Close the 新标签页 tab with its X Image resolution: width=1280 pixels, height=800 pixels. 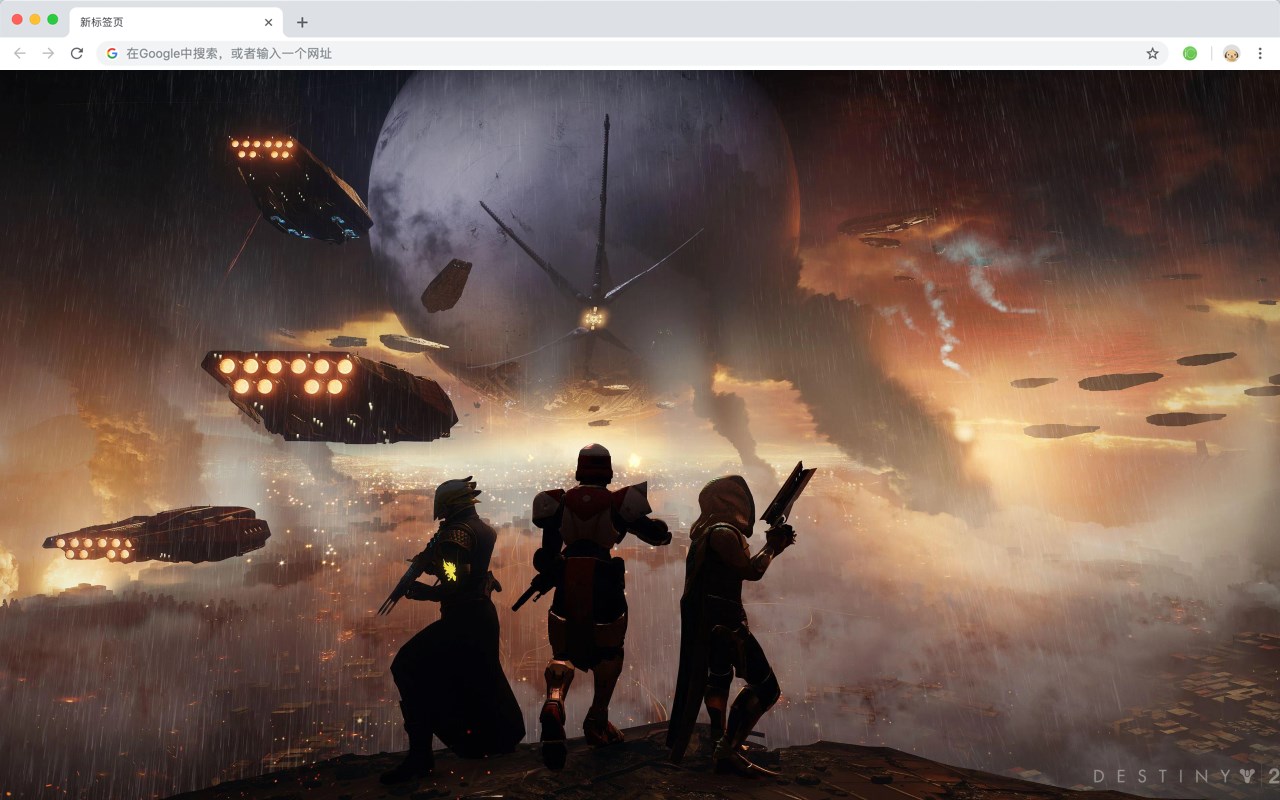click(267, 21)
